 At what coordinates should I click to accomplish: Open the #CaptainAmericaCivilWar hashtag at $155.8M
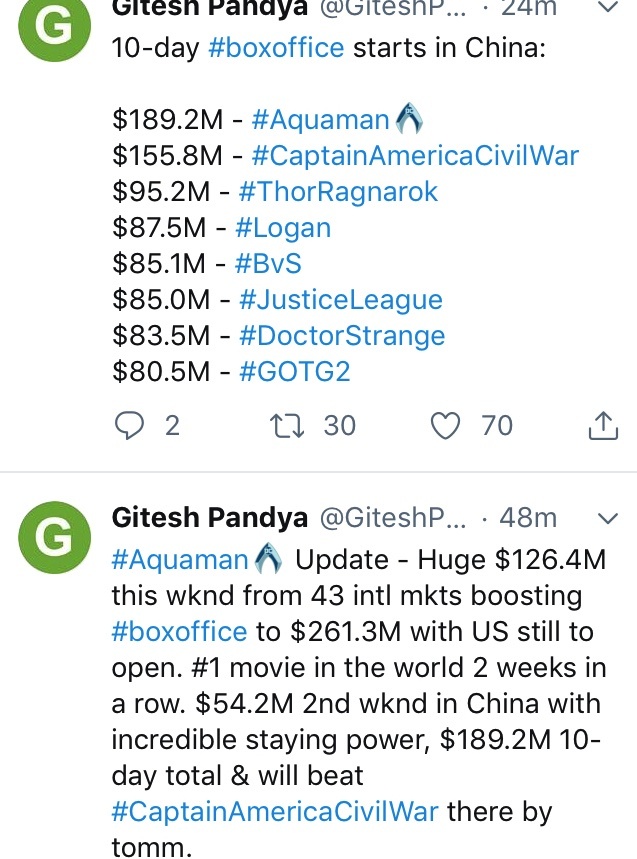pyautogui.click(x=415, y=156)
